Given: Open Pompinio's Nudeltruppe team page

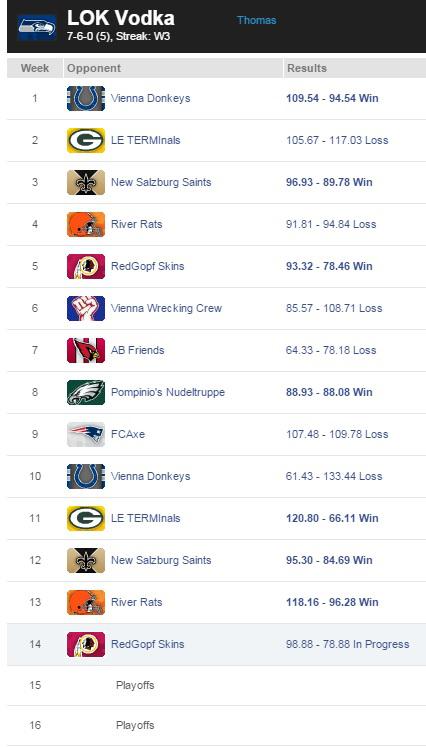Looking at the screenshot, I should pyautogui.click(x=168, y=392).
